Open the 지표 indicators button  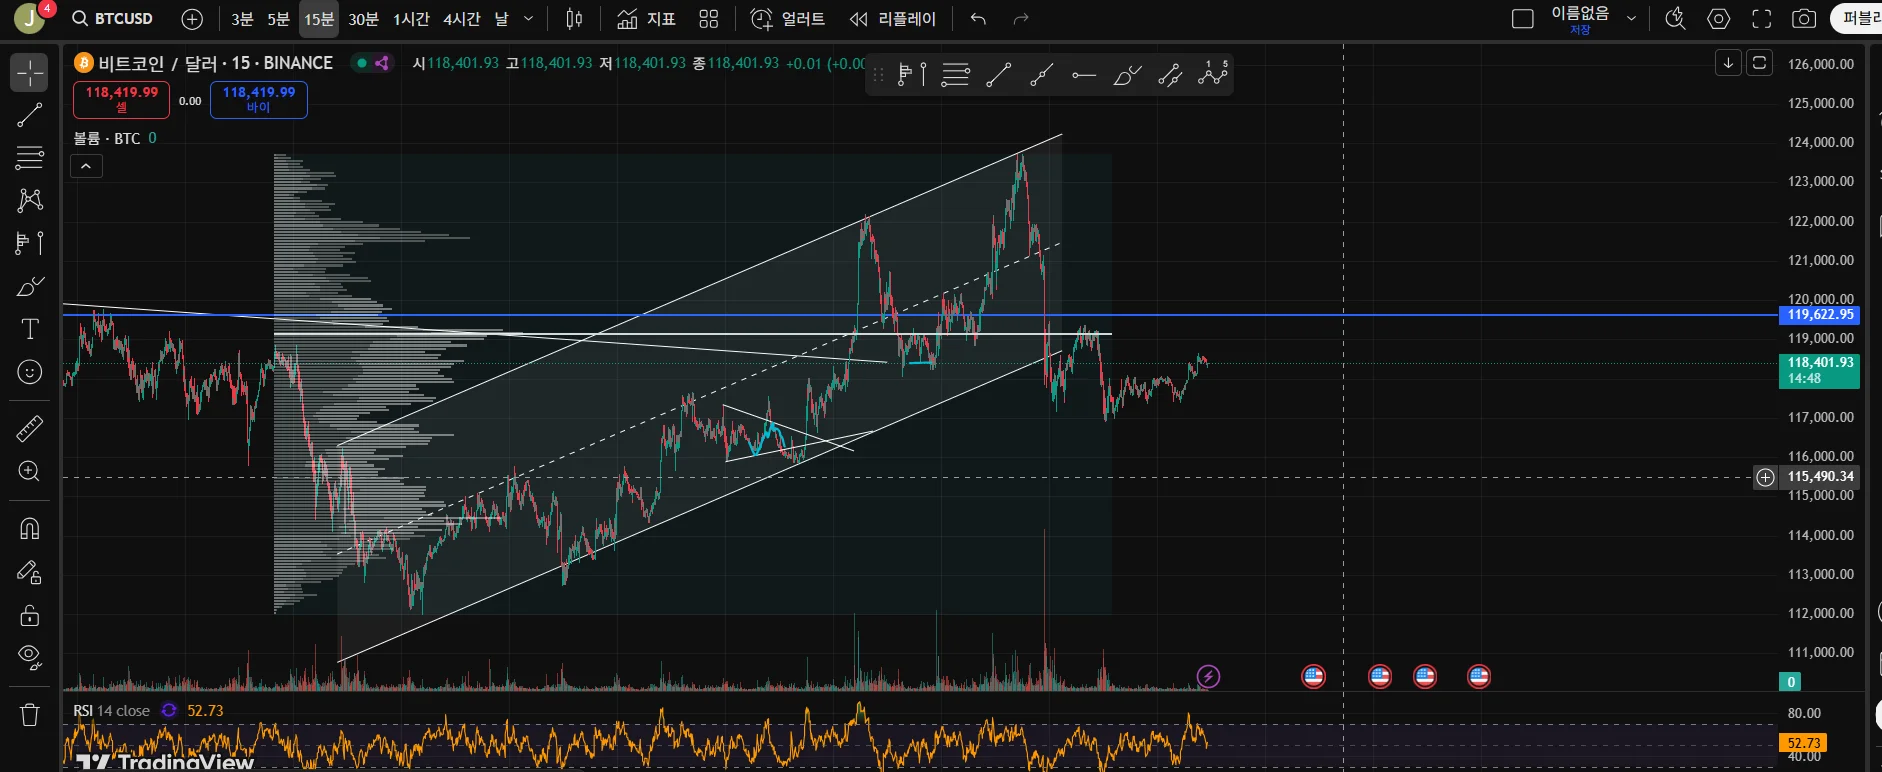[x=647, y=19]
